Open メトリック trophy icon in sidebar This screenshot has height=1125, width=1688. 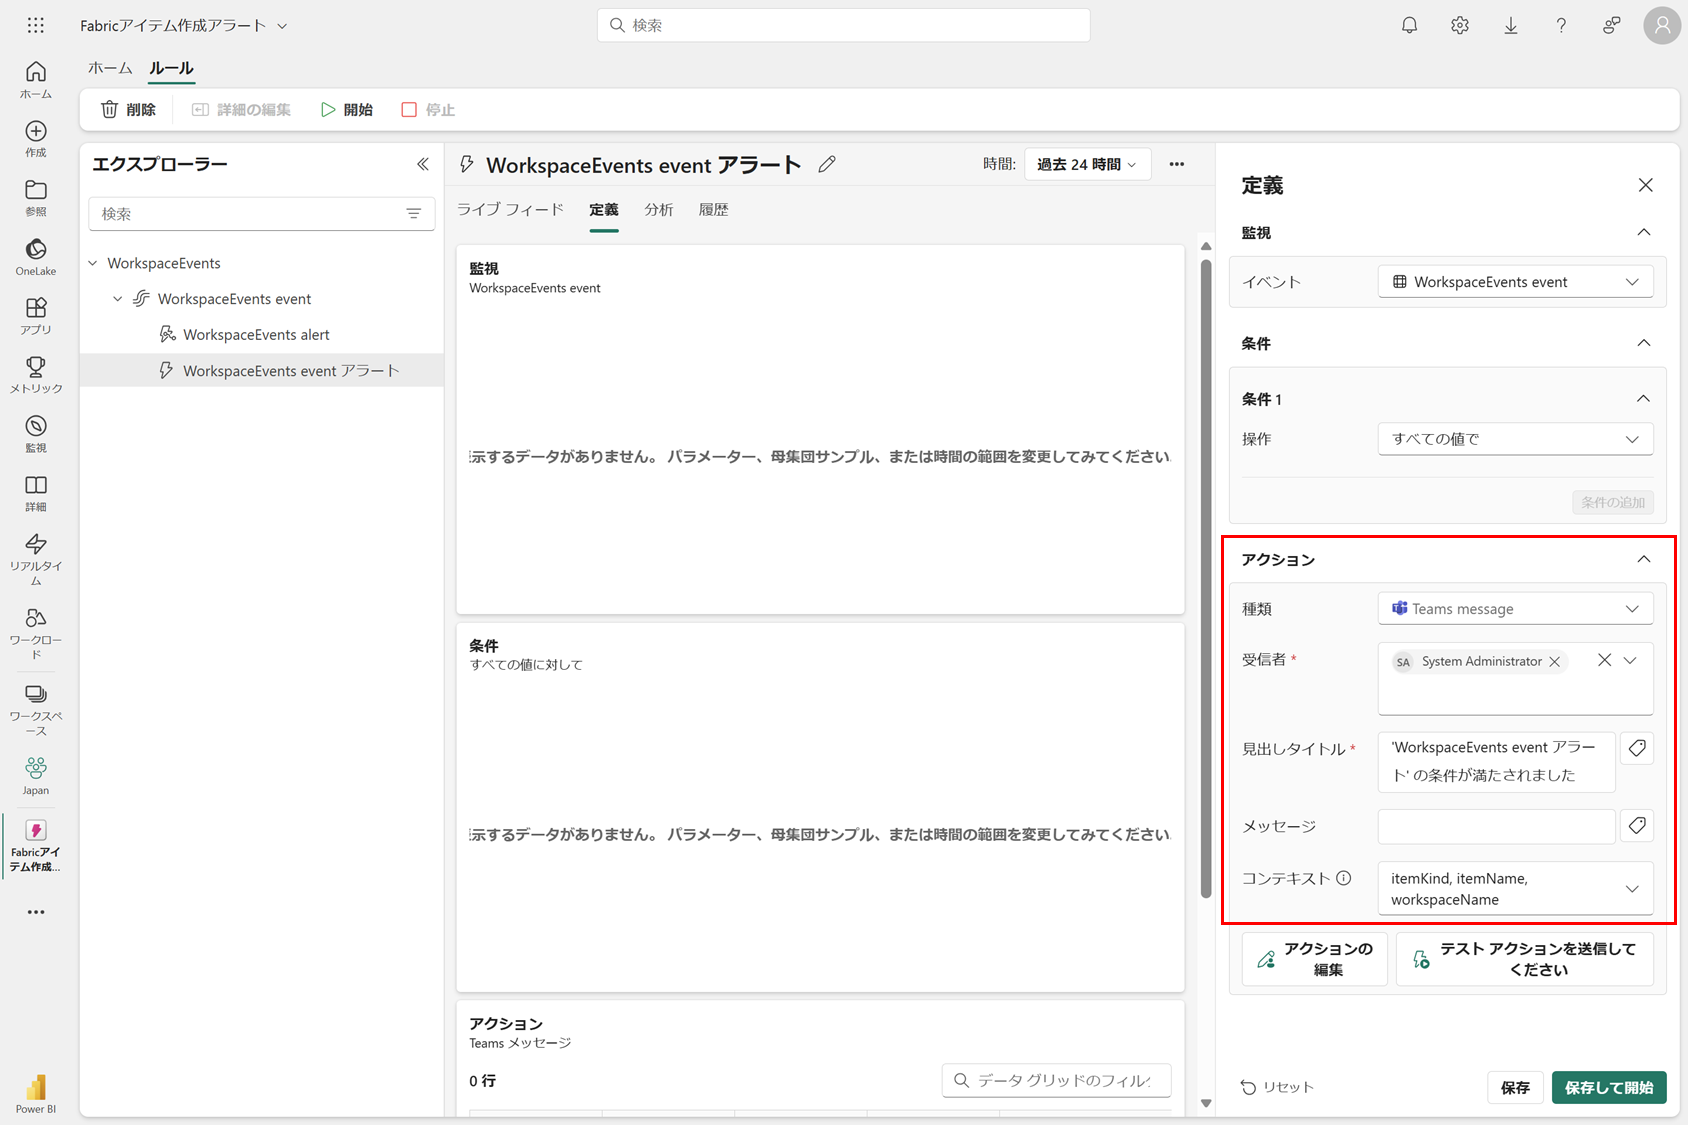(36, 375)
